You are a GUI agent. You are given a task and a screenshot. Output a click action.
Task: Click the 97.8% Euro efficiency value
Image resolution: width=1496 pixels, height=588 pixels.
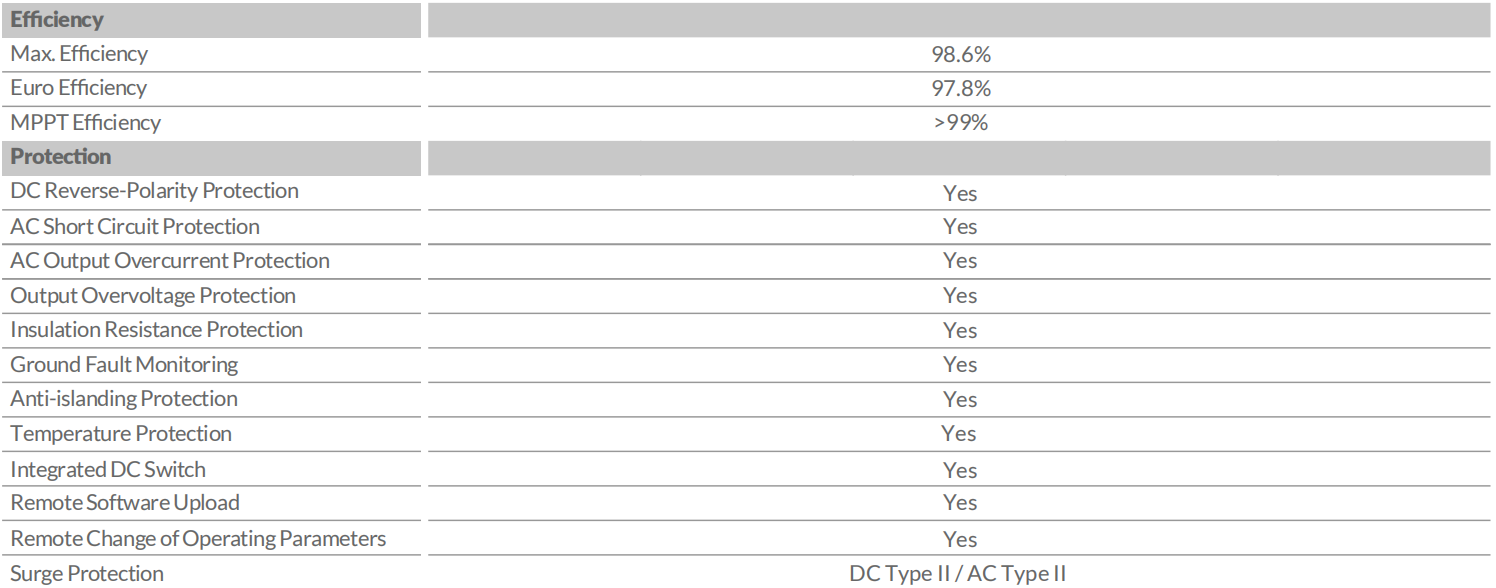(x=960, y=89)
